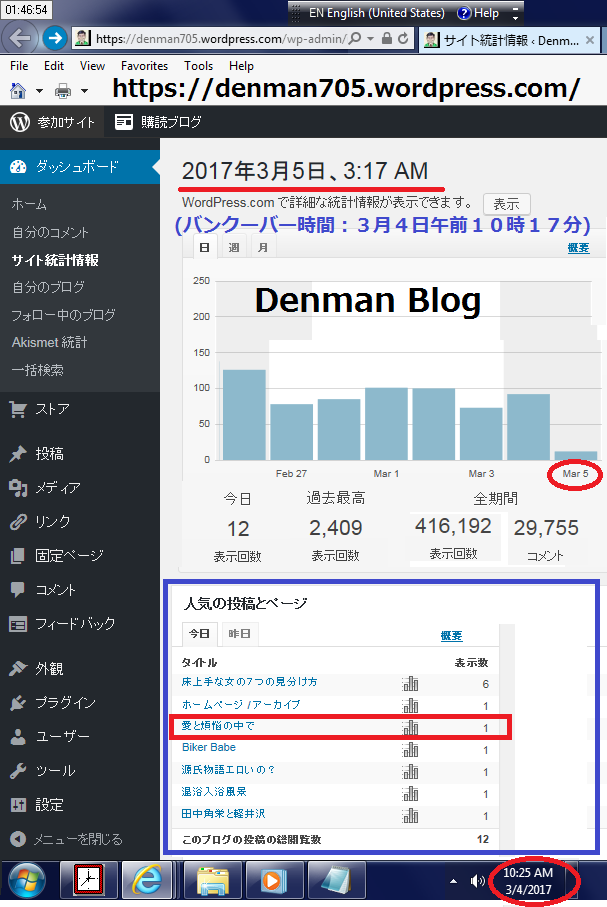Click the 概要 link above the chart
607x907 pixels.
(x=578, y=248)
